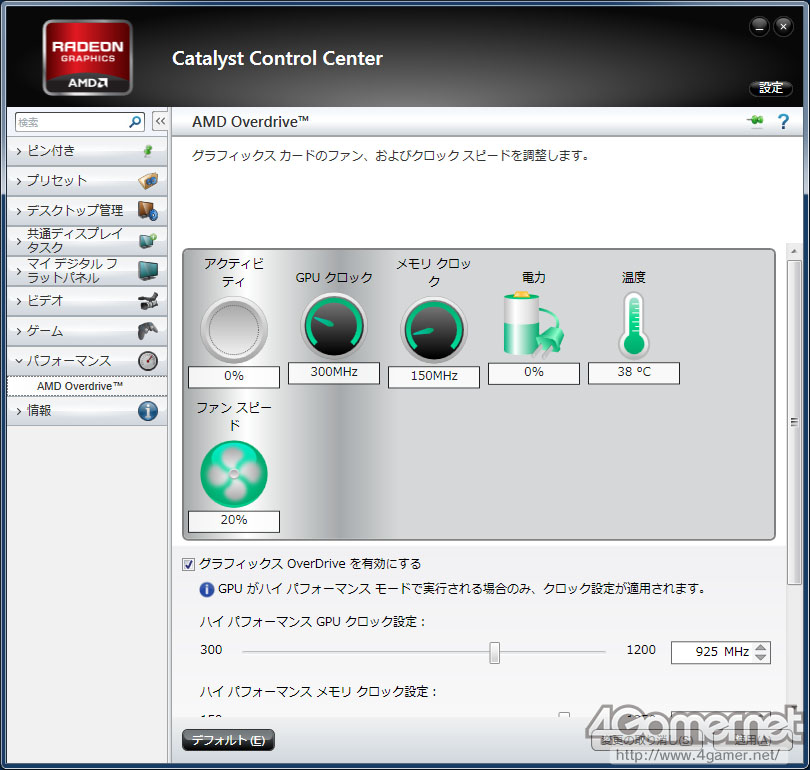Expand the 情報 section

tap(87, 411)
